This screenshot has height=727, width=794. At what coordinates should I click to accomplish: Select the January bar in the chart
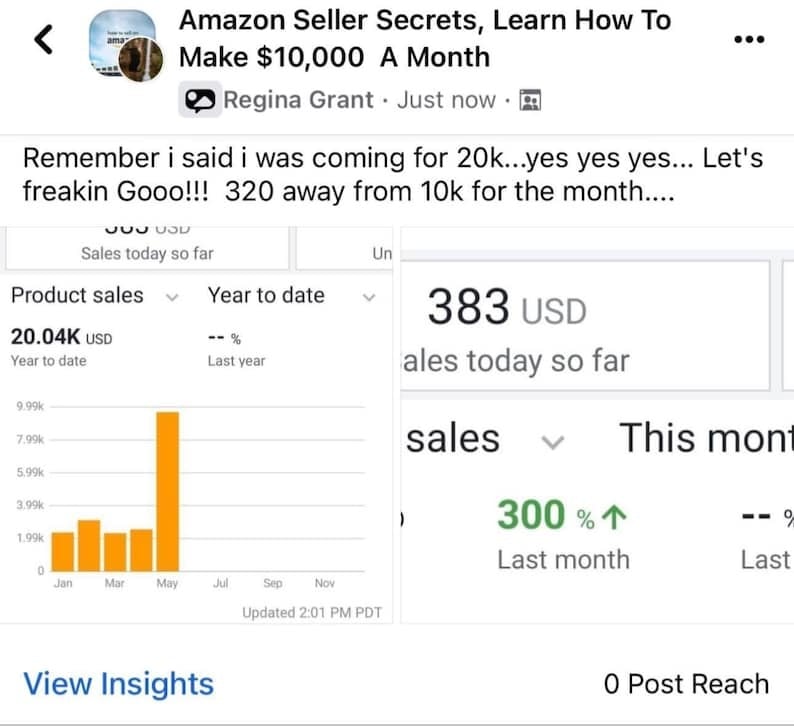[63, 551]
